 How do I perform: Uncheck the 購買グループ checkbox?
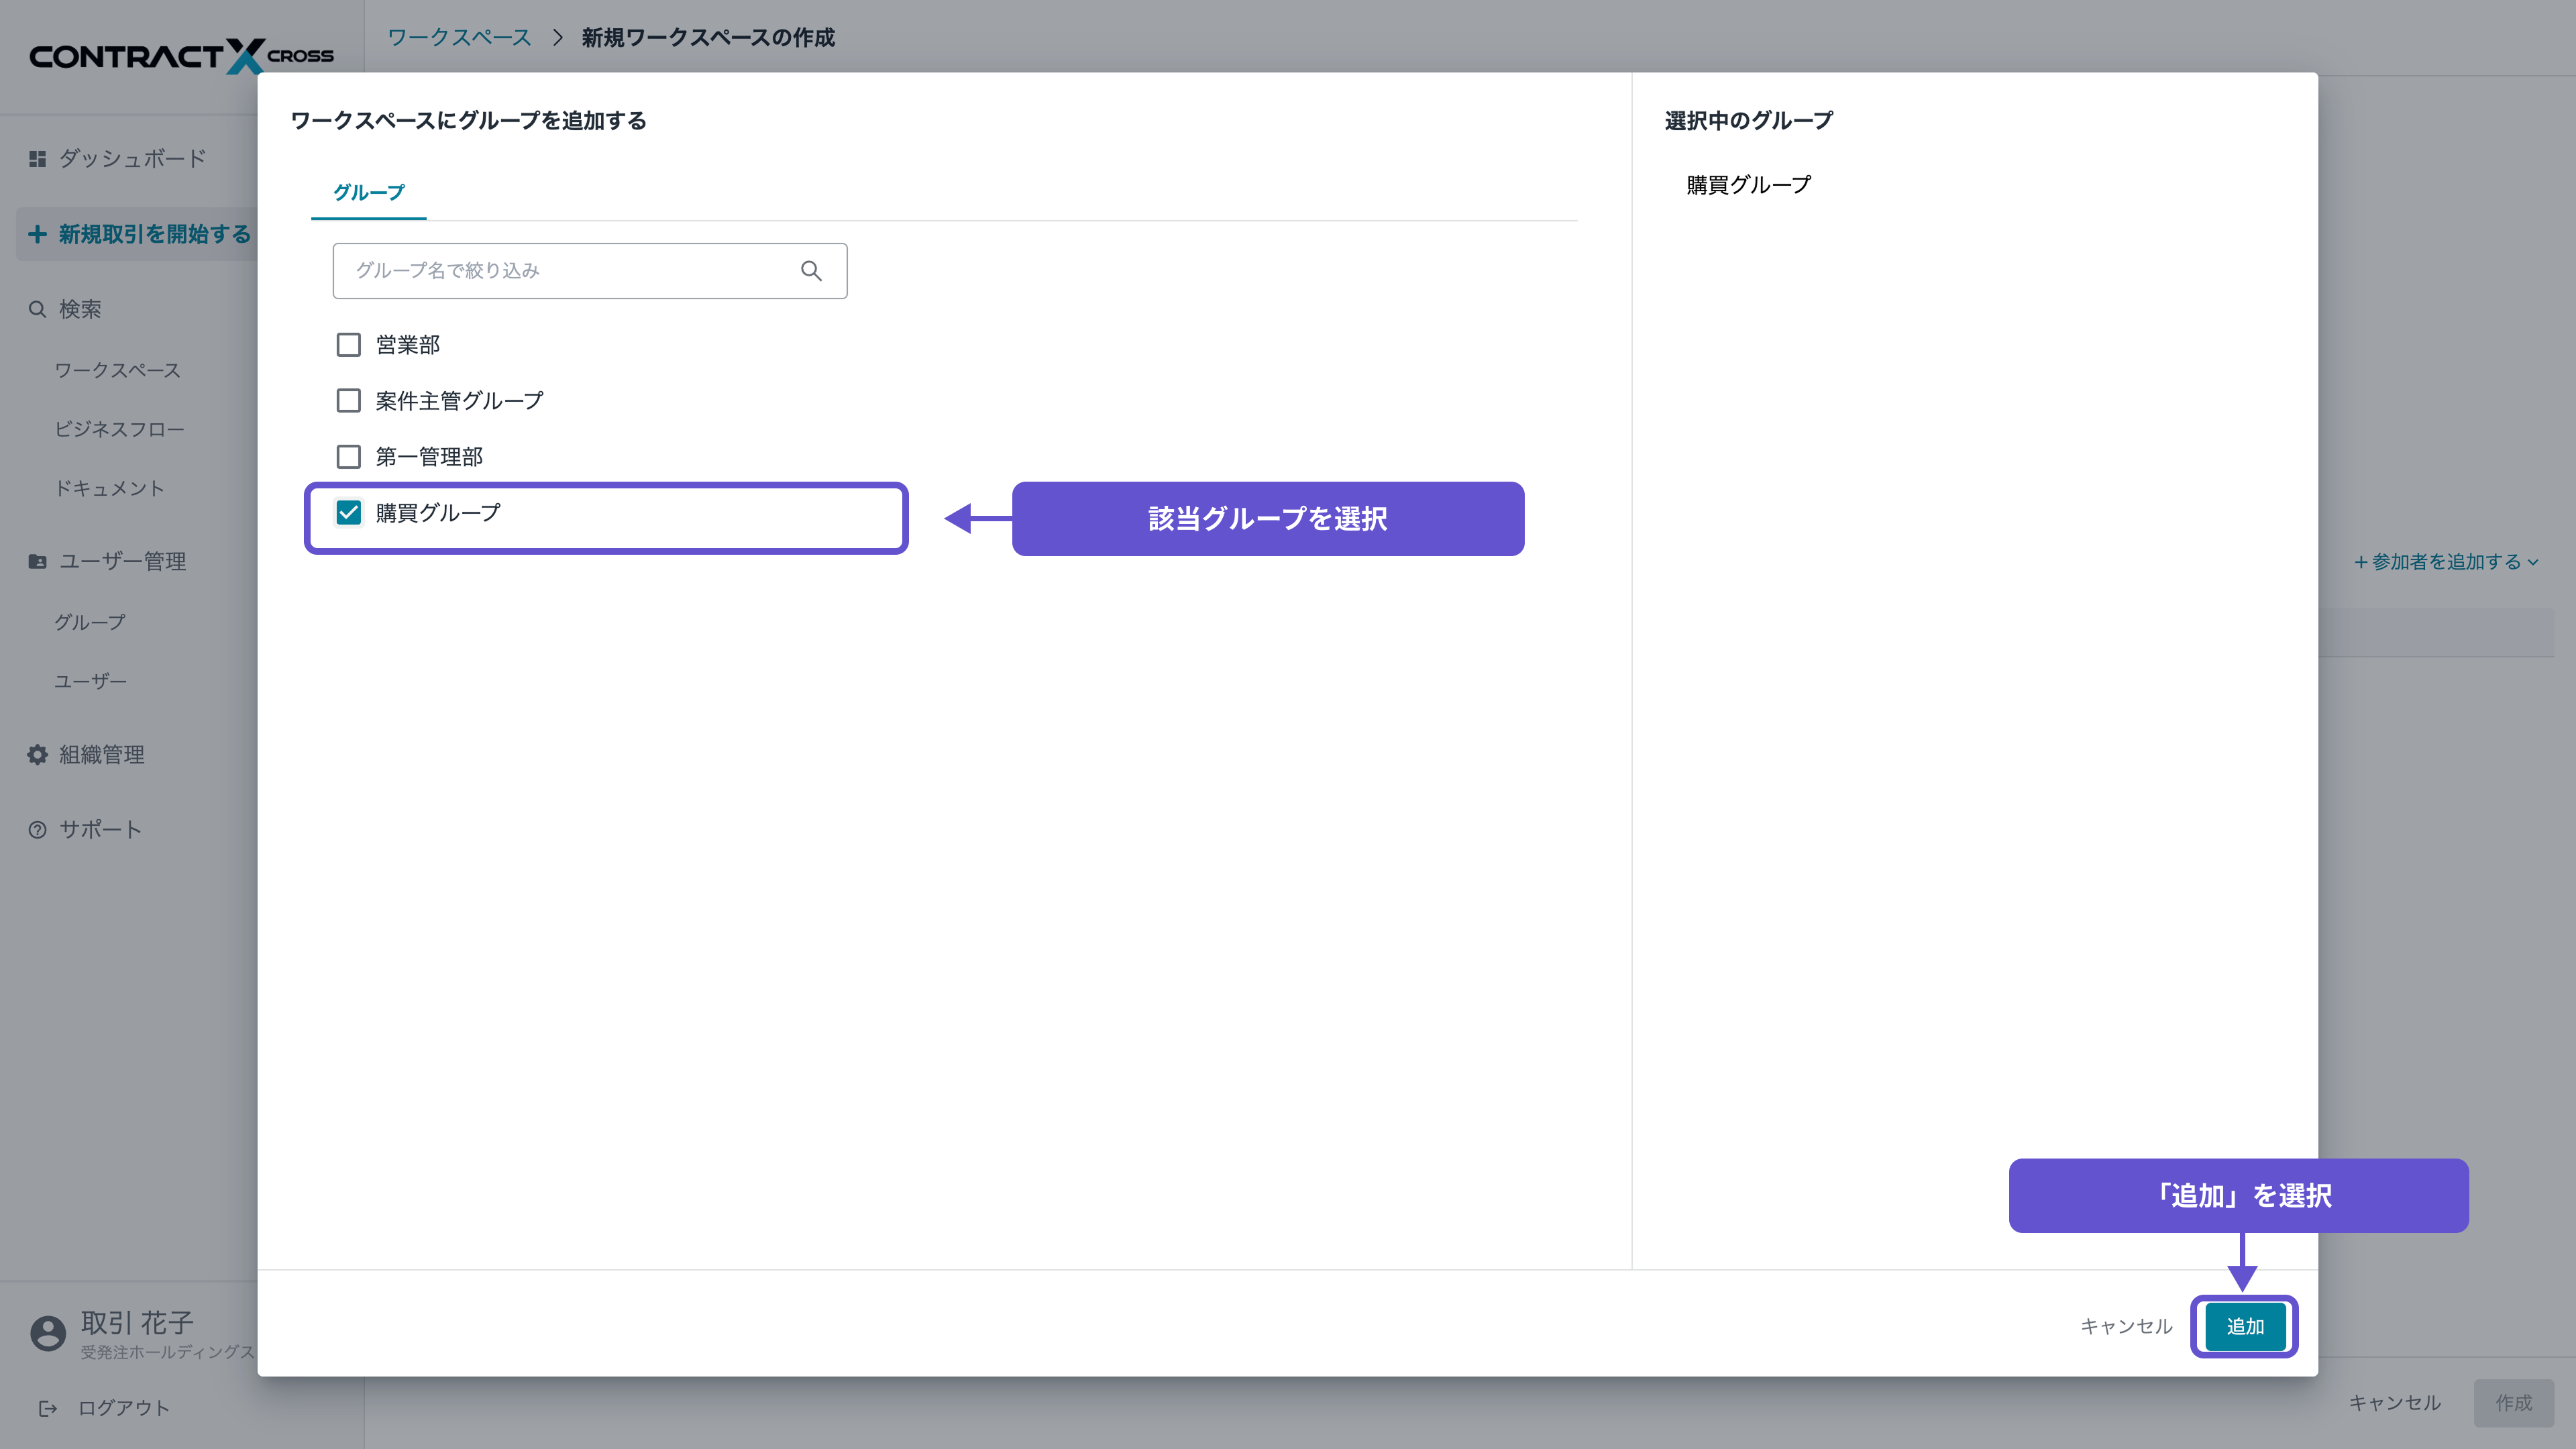[348, 513]
